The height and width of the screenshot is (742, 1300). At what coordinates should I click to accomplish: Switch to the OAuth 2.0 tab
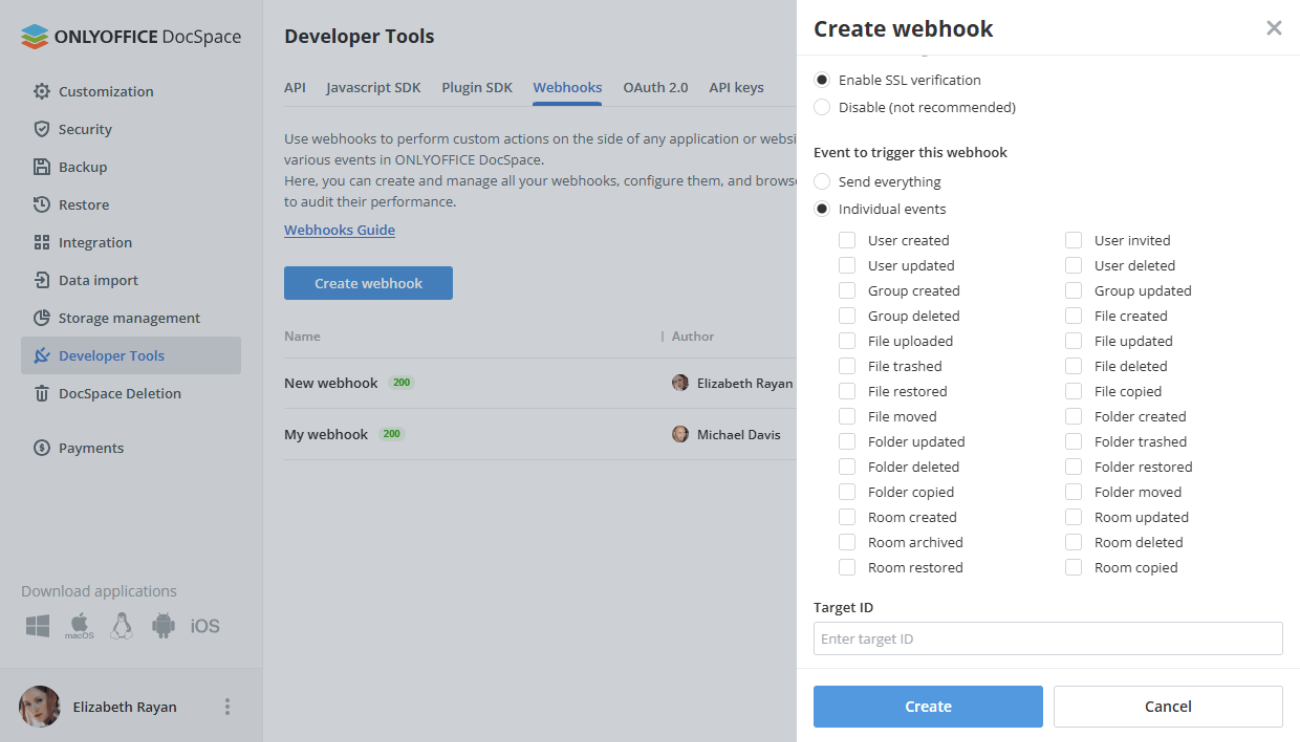(655, 87)
